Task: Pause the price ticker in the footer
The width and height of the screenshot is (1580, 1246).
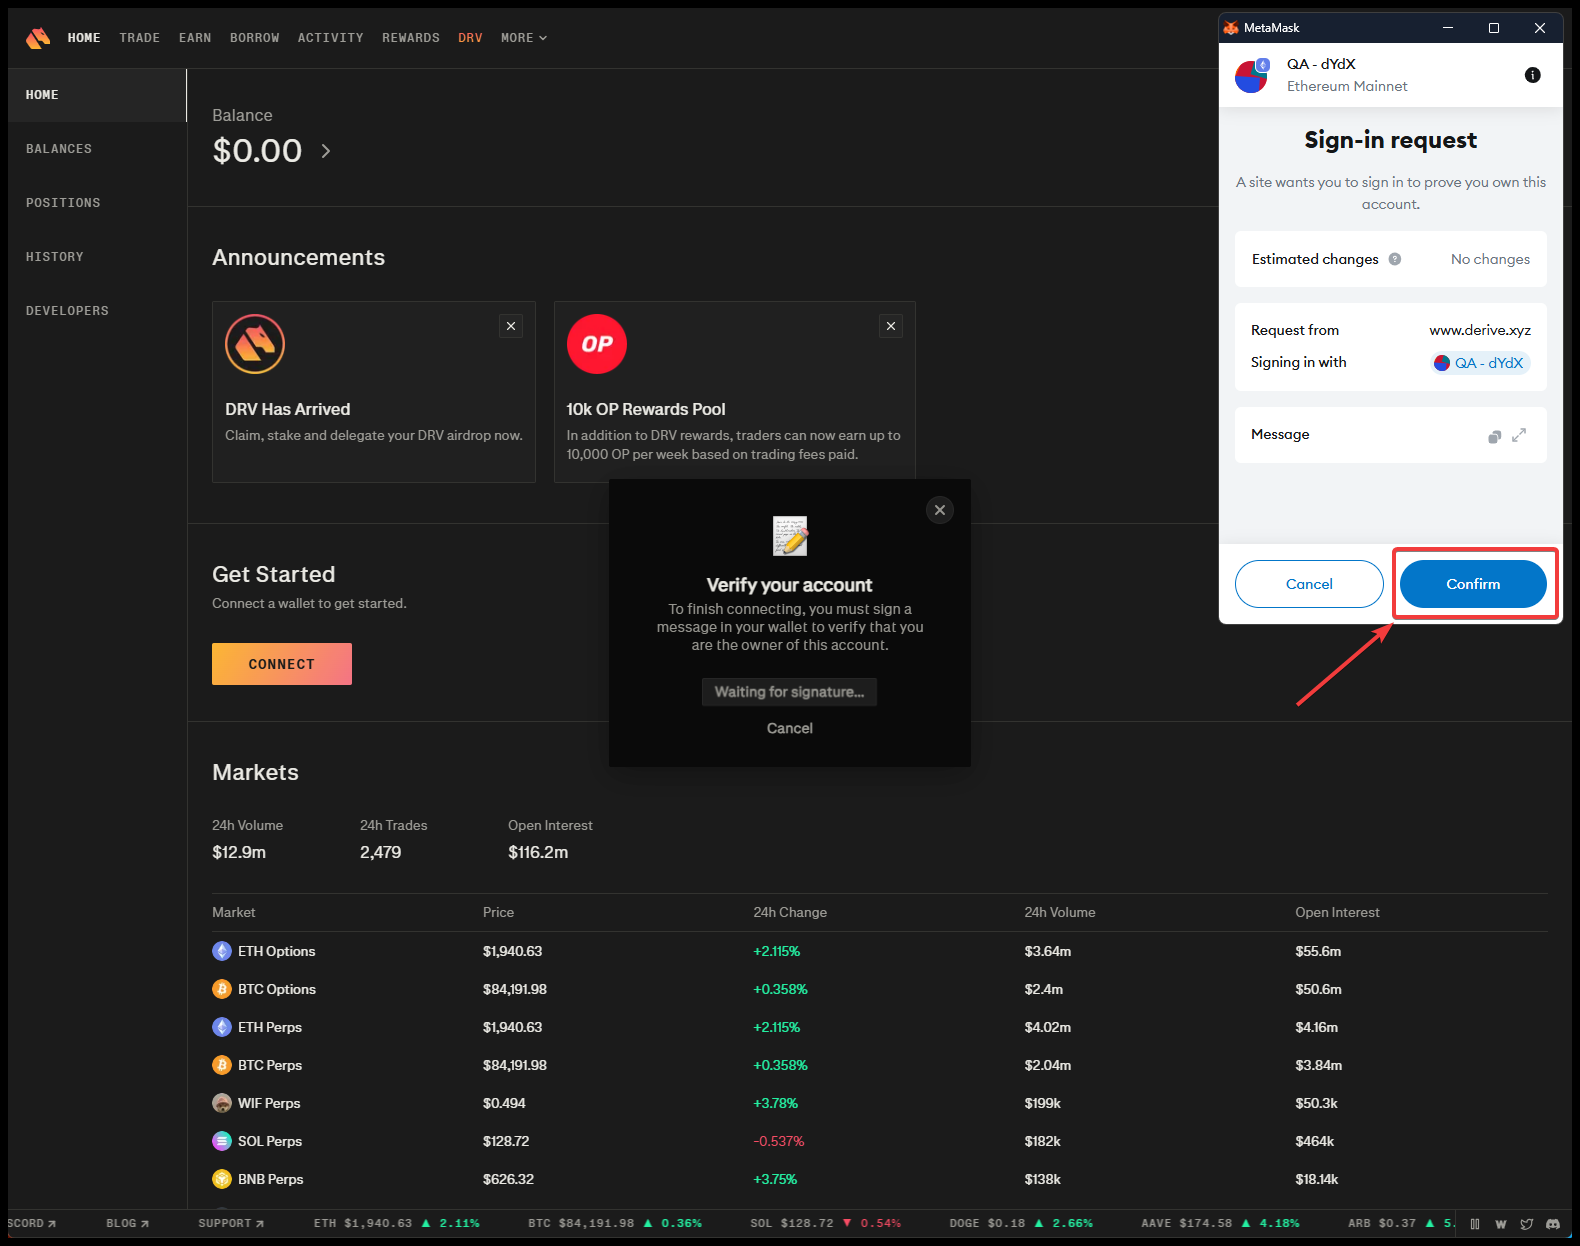Action: 1475,1224
